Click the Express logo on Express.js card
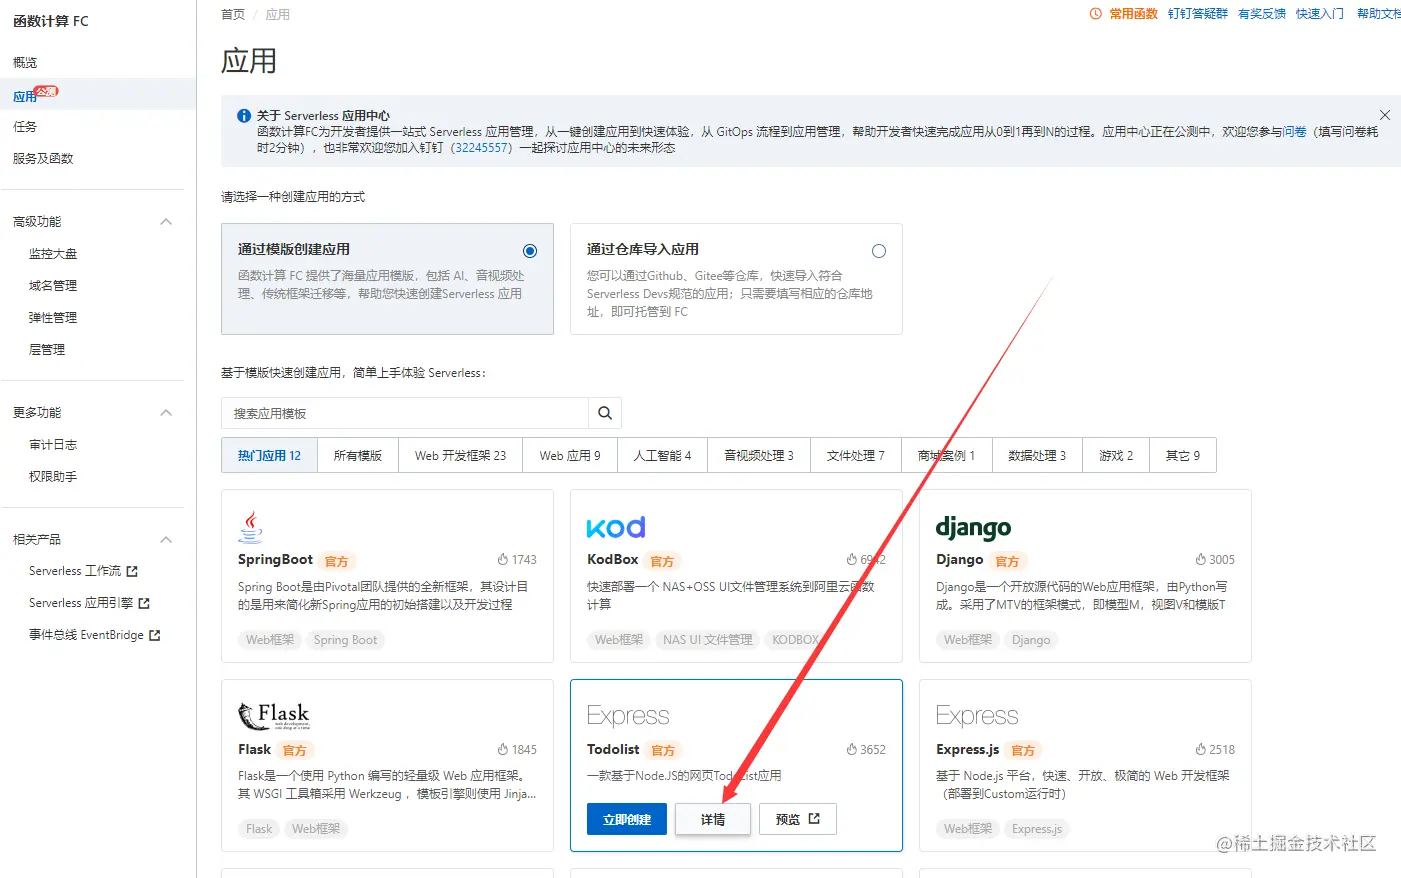Viewport: 1401px width, 878px height. tap(977, 716)
